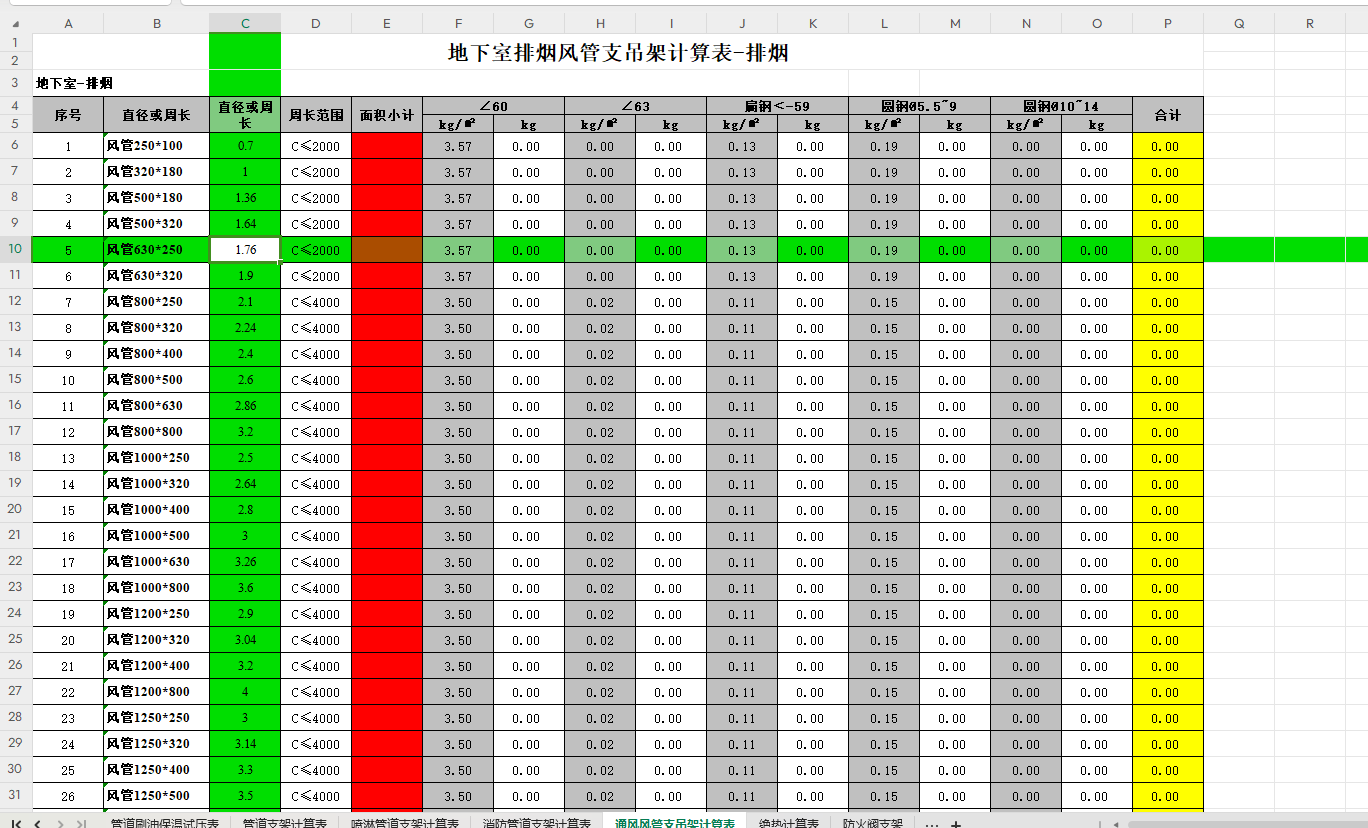Add a new sheet with plus icon
The width and height of the screenshot is (1368, 828).
[x=956, y=823]
